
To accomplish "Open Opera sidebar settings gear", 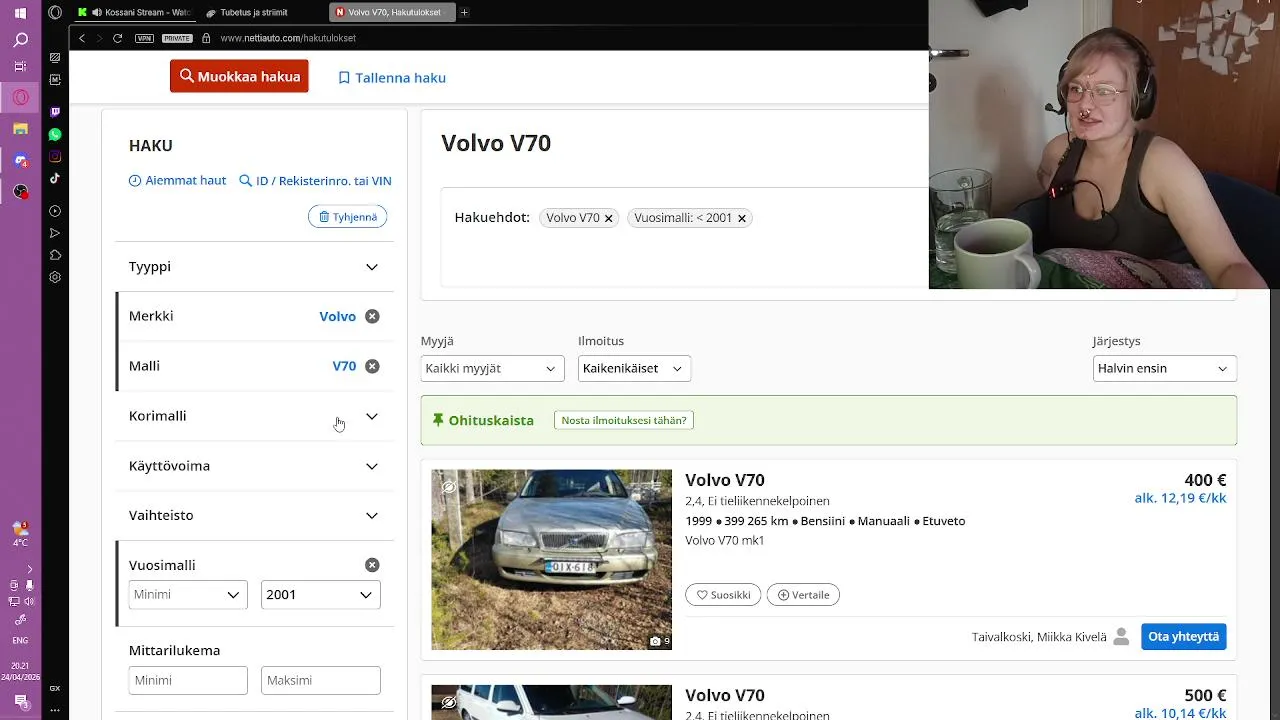I will pyautogui.click(x=55, y=277).
